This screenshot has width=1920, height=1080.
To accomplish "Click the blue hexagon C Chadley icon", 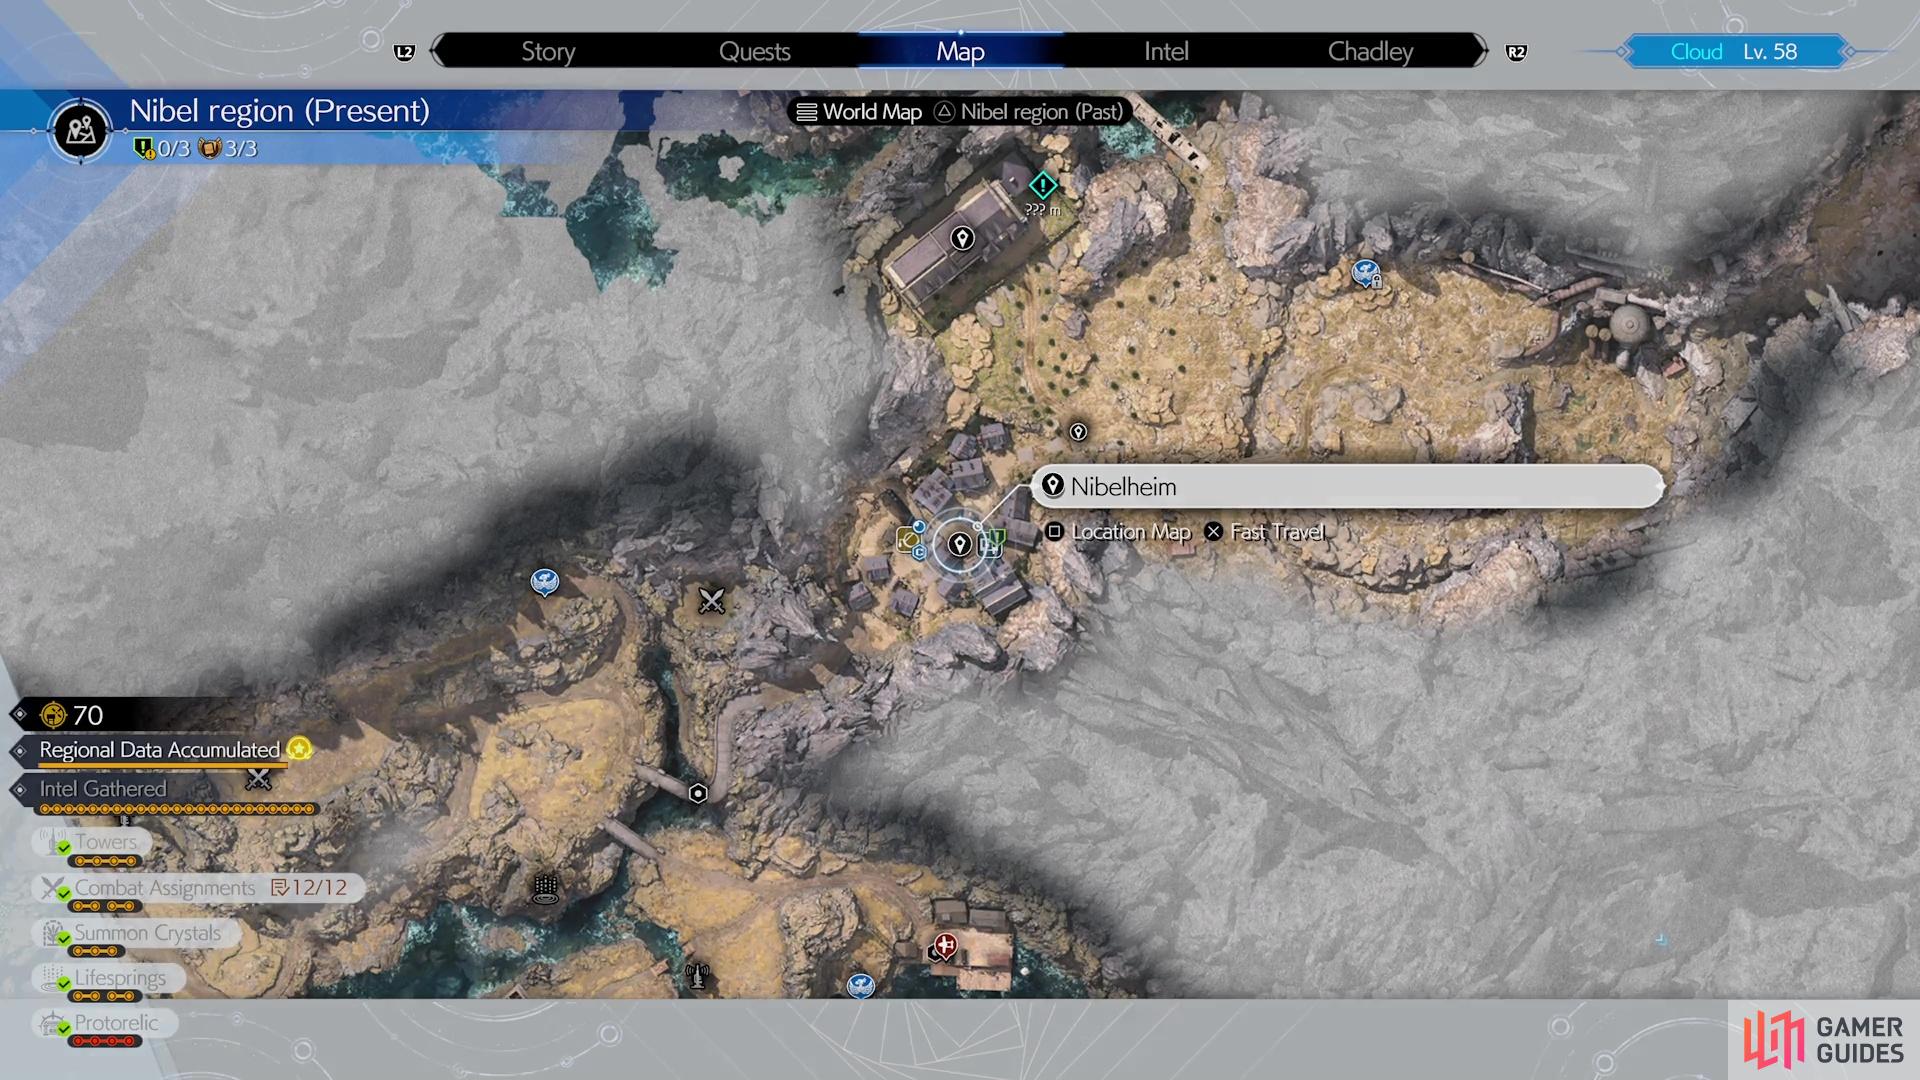I will pyautogui.click(x=919, y=552).
